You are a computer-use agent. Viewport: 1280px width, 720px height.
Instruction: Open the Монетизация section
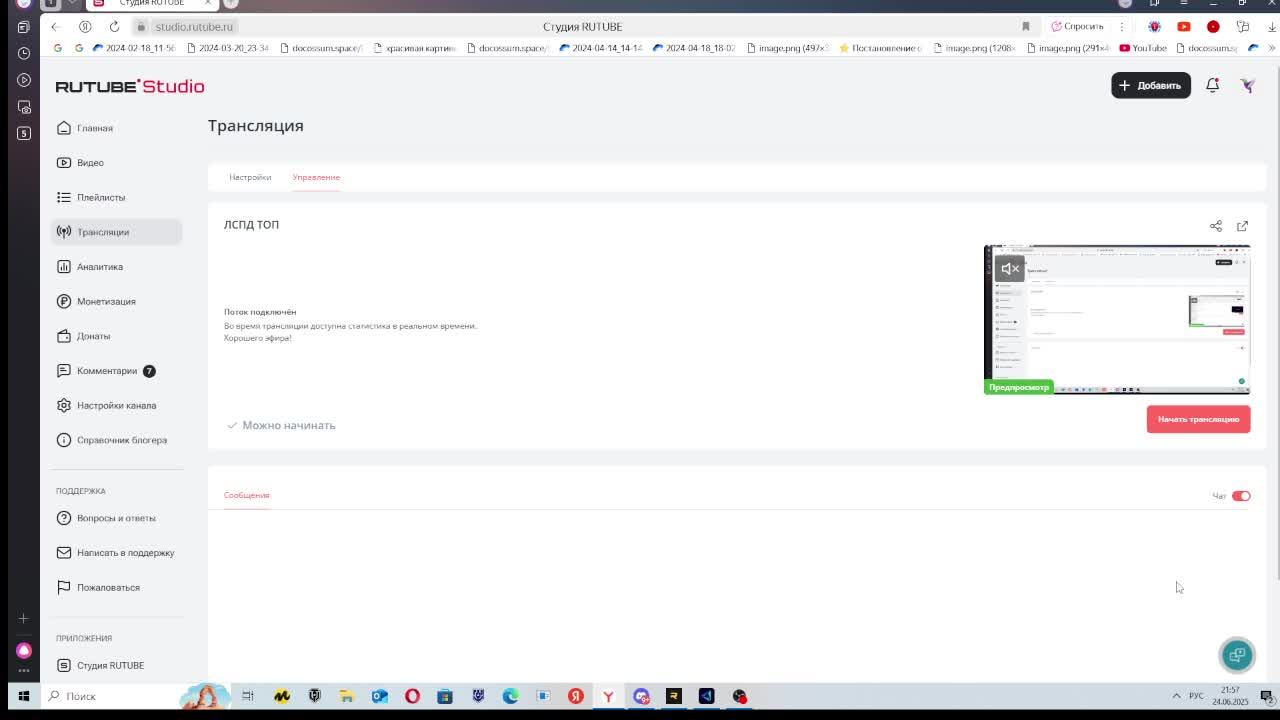pyautogui.click(x=96, y=301)
